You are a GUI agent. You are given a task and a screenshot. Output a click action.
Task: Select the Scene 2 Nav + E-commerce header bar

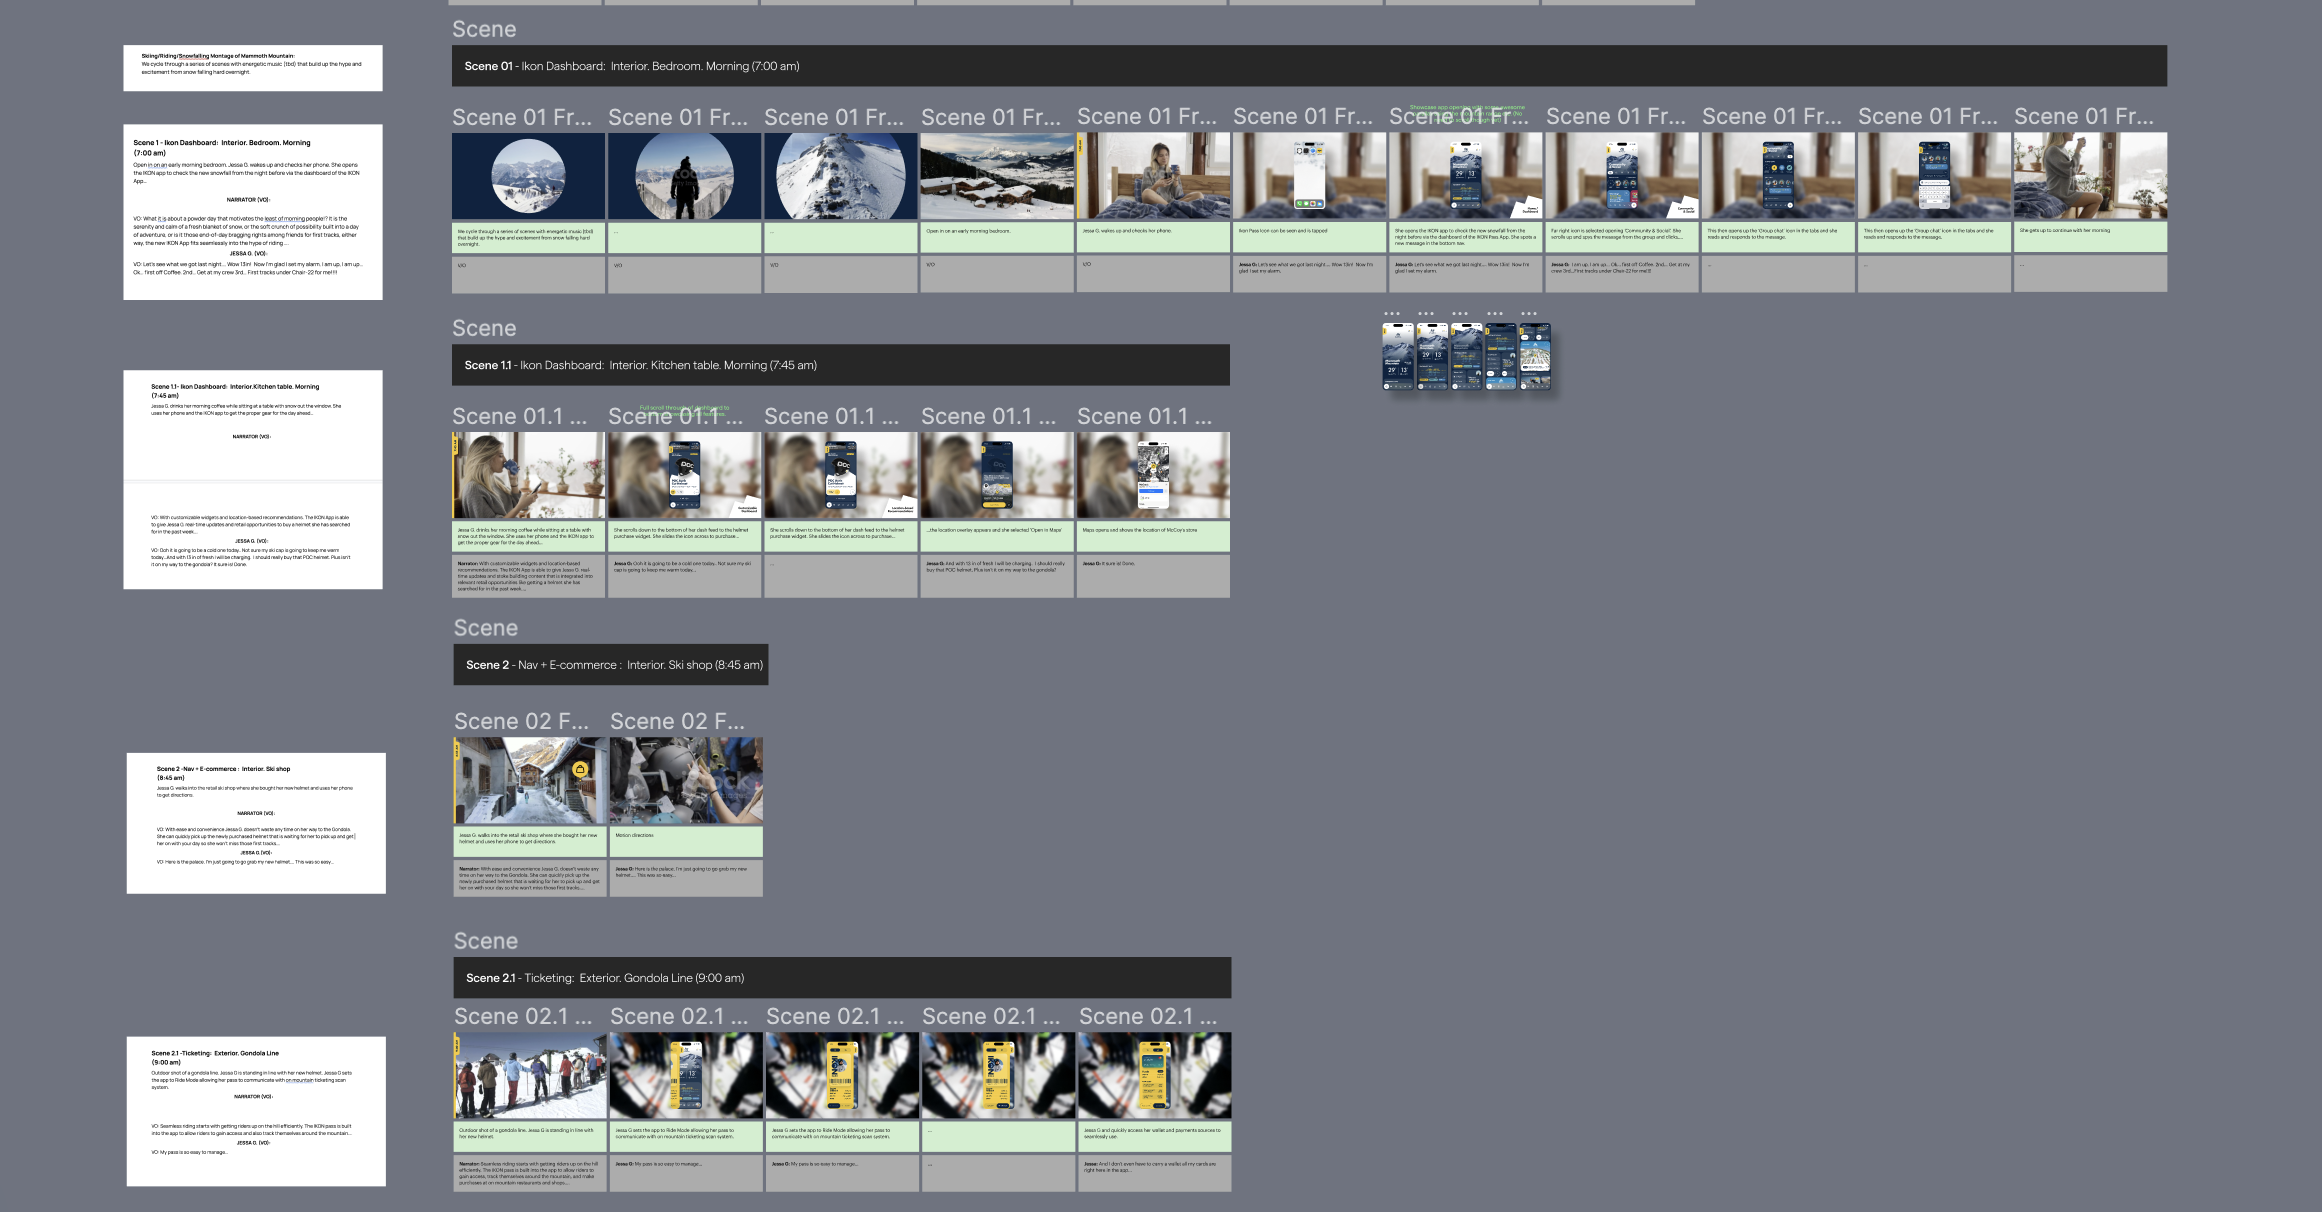point(611,665)
